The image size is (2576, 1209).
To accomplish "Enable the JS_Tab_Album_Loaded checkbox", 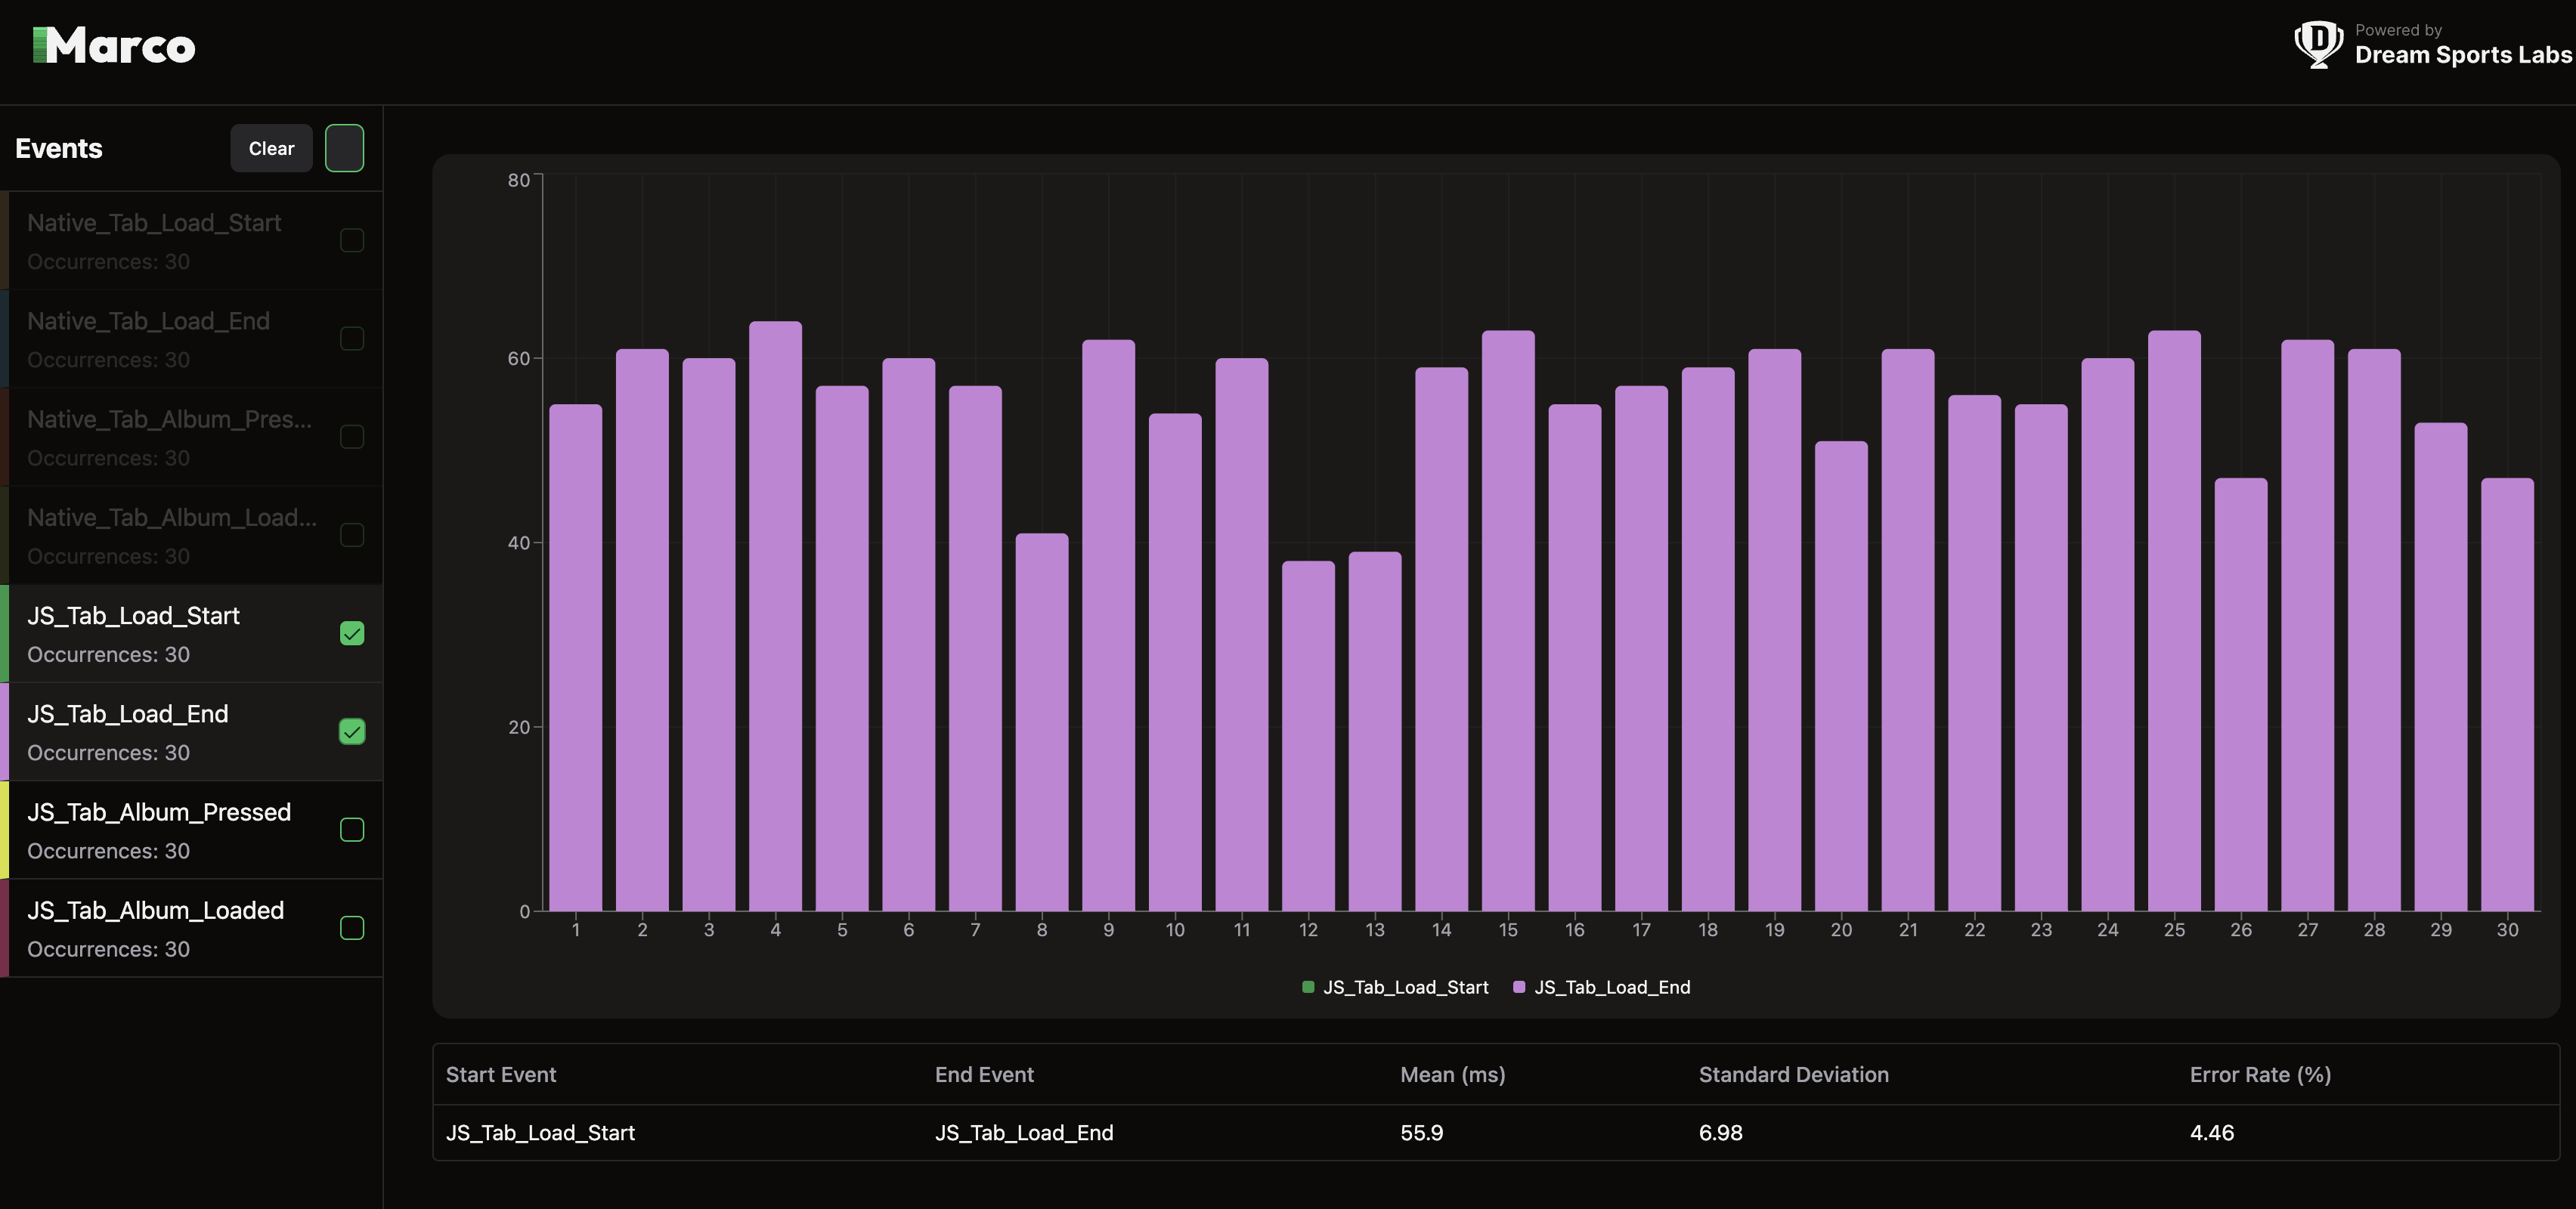I will pyautogui.click(x=352, y=928).
